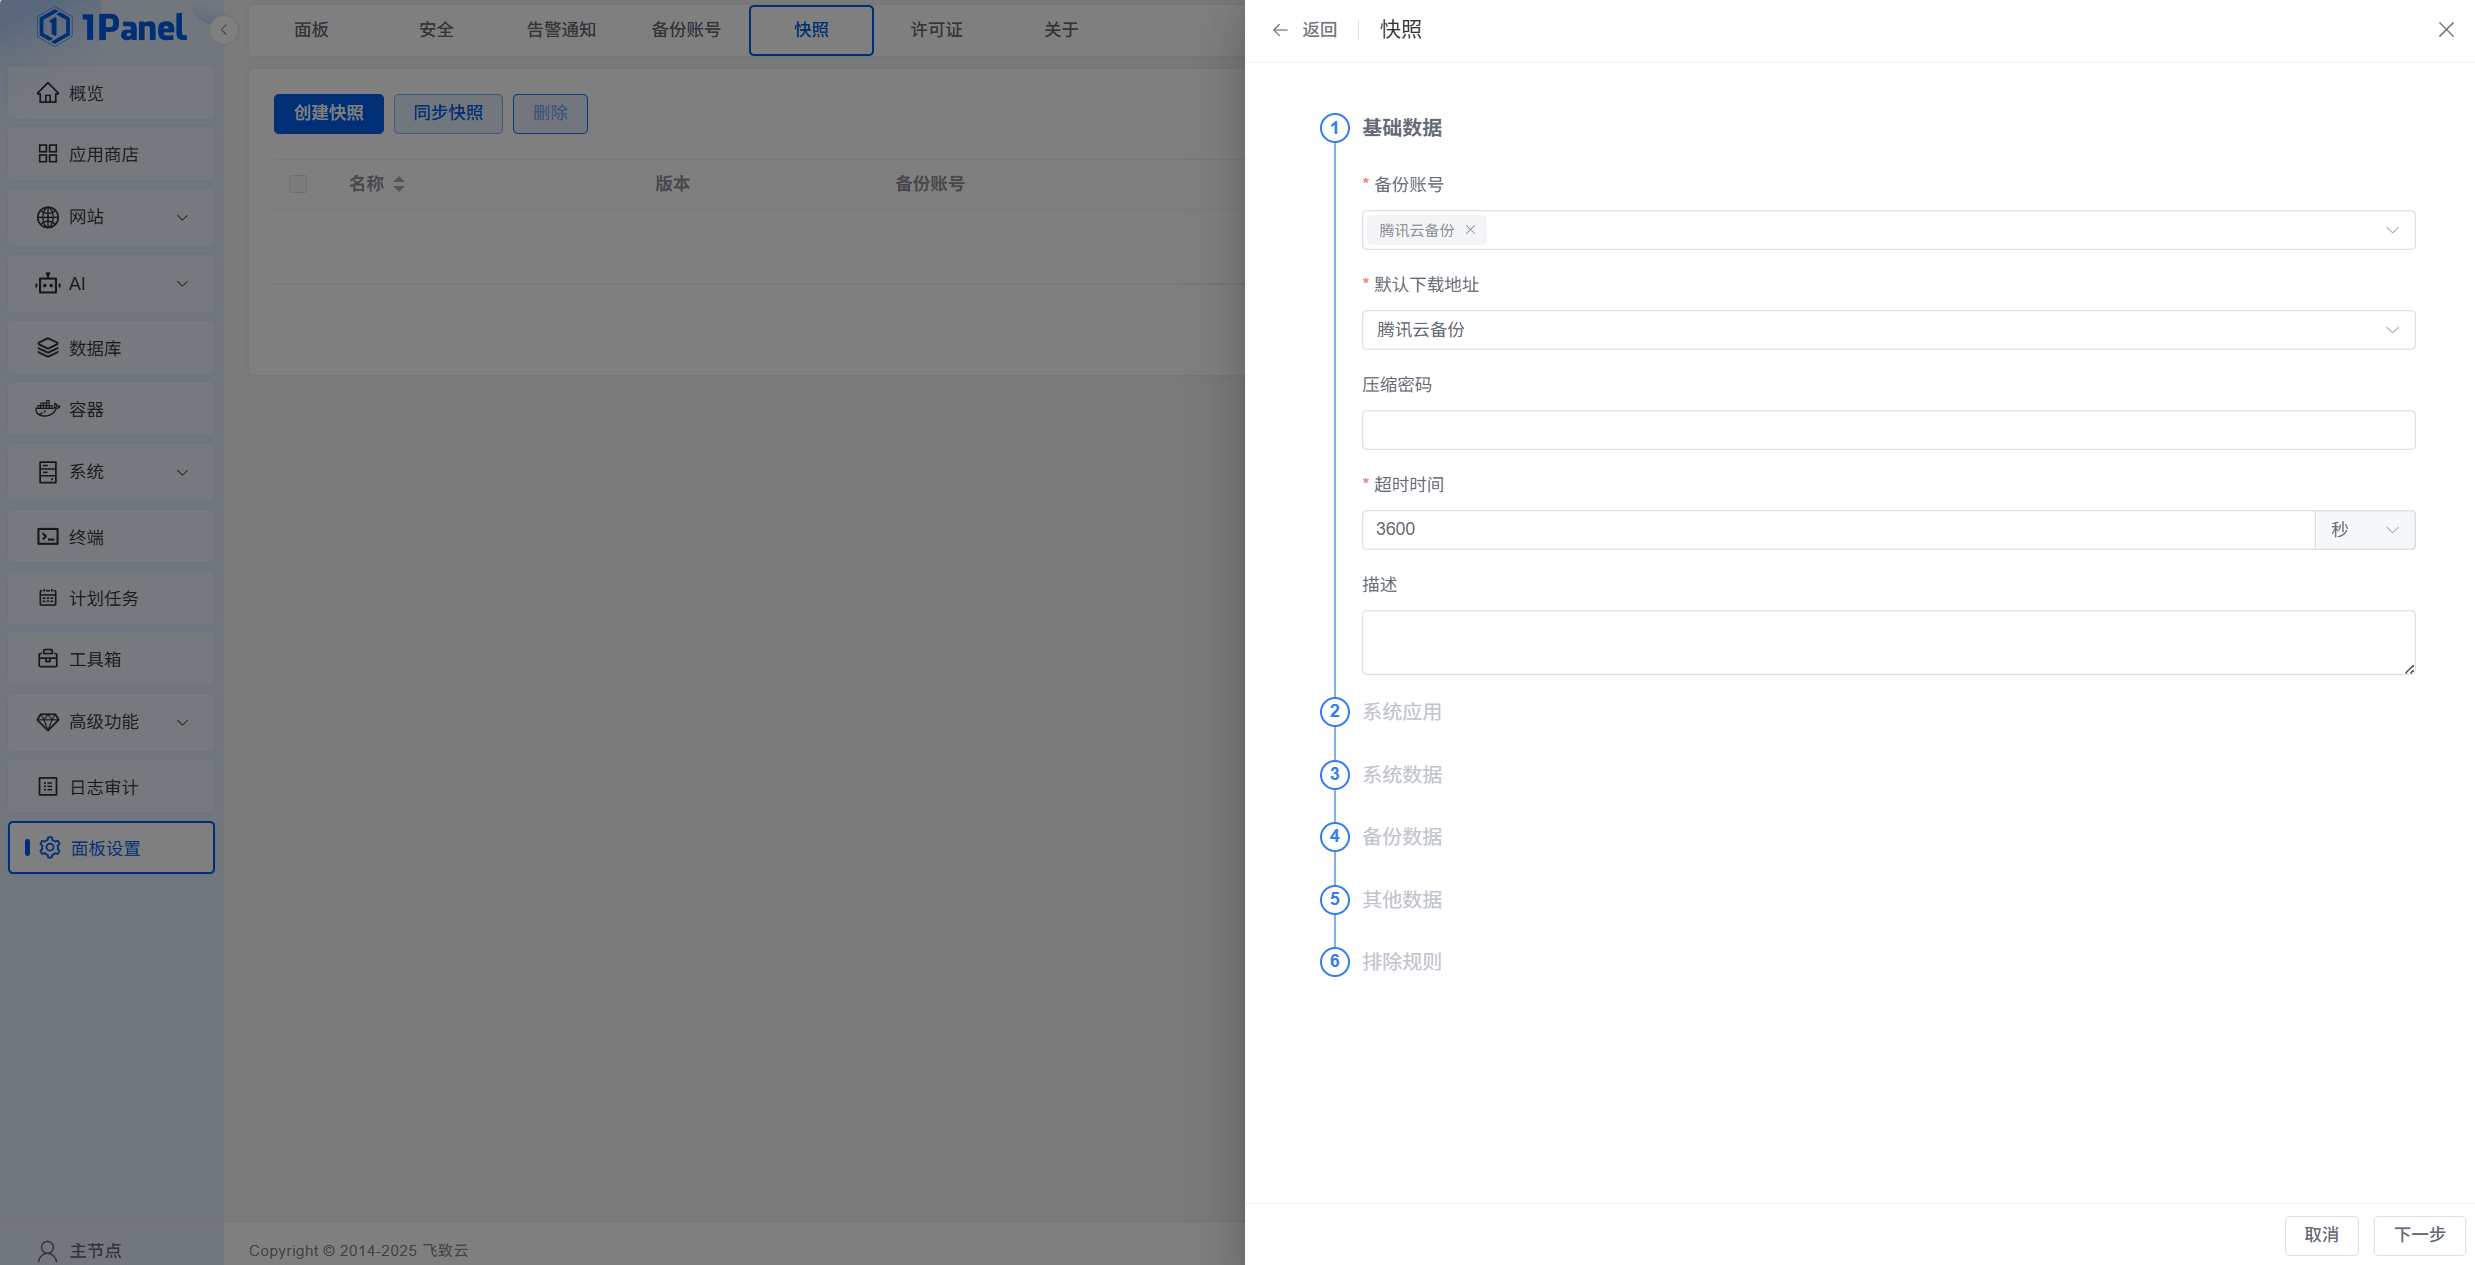The image size is (2475, 1265).
Task: Open the App Store grid icon
Action: point(47,154)
